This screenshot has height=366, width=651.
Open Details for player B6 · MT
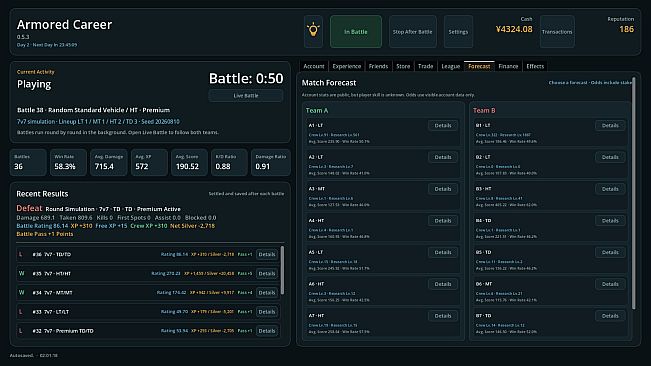[610, 284]
